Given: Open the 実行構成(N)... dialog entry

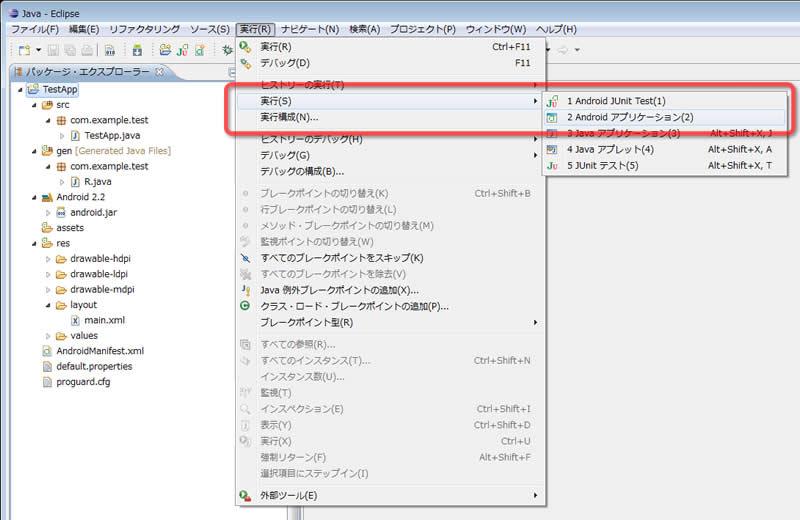Looking at the screenshot, I should coord(390,117).
